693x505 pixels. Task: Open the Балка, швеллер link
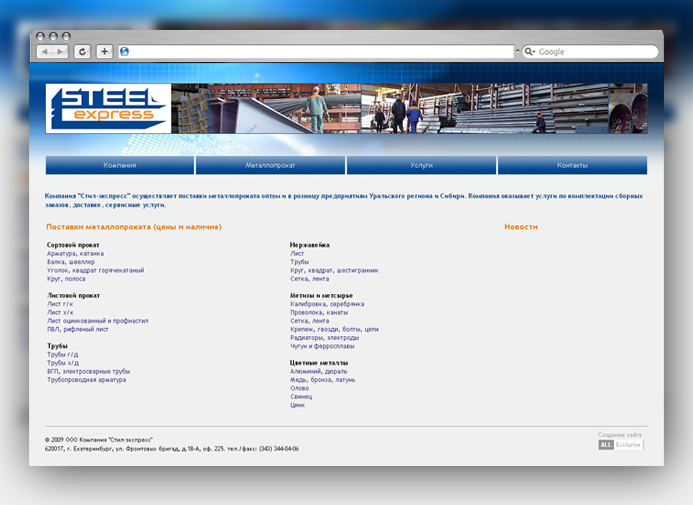(x=71, y=262)
